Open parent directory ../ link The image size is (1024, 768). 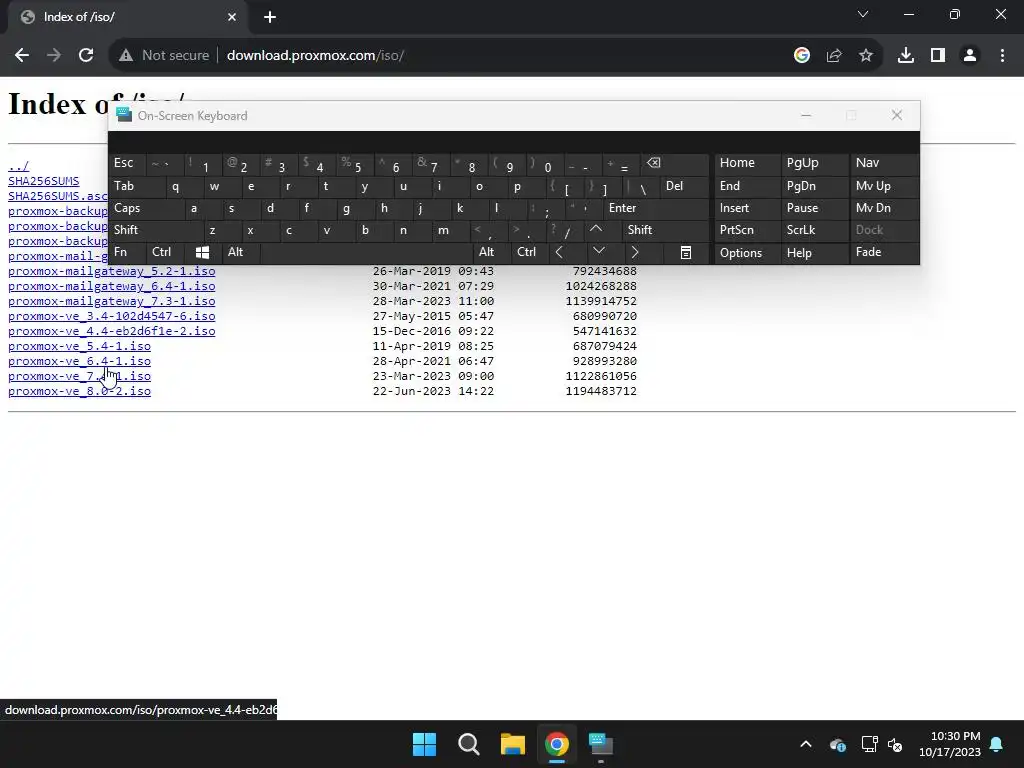(x=18, y=166)
